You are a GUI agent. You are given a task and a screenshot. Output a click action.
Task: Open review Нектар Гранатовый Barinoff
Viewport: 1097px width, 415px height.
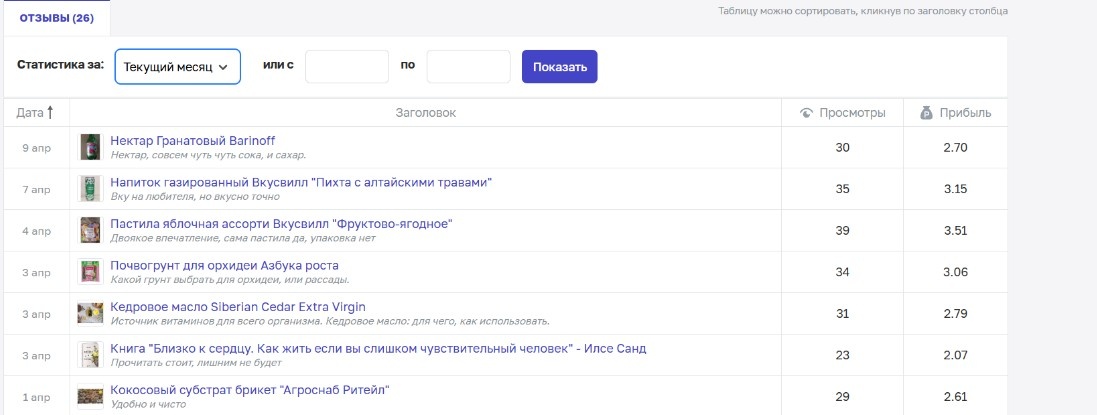(193, 141)
